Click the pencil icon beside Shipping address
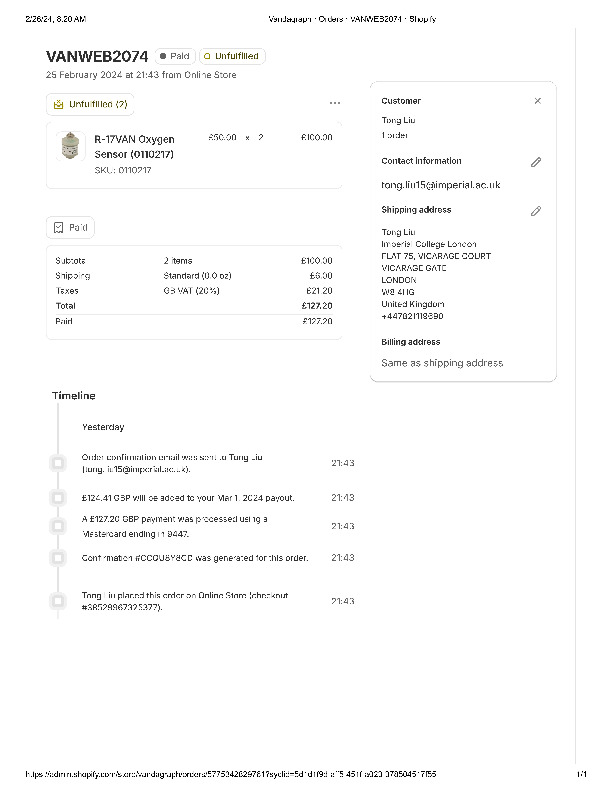This screenshot has height=792, width=612. [536, 211]
